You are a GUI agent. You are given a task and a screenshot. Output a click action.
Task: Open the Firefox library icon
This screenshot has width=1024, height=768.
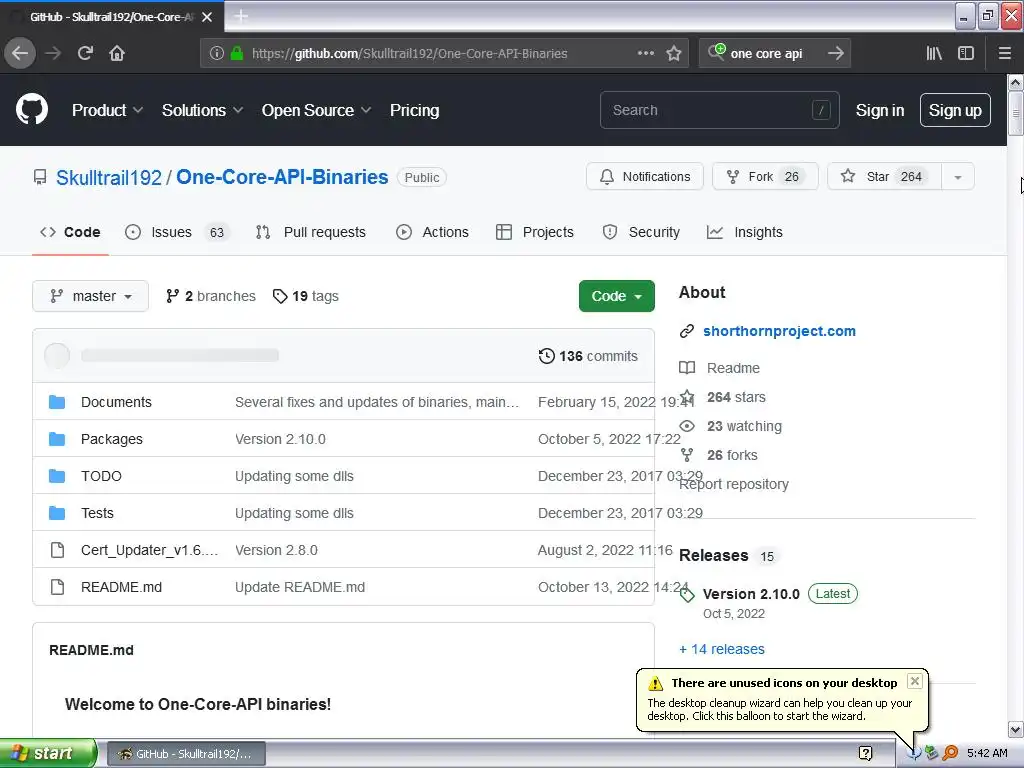(934, 54)
